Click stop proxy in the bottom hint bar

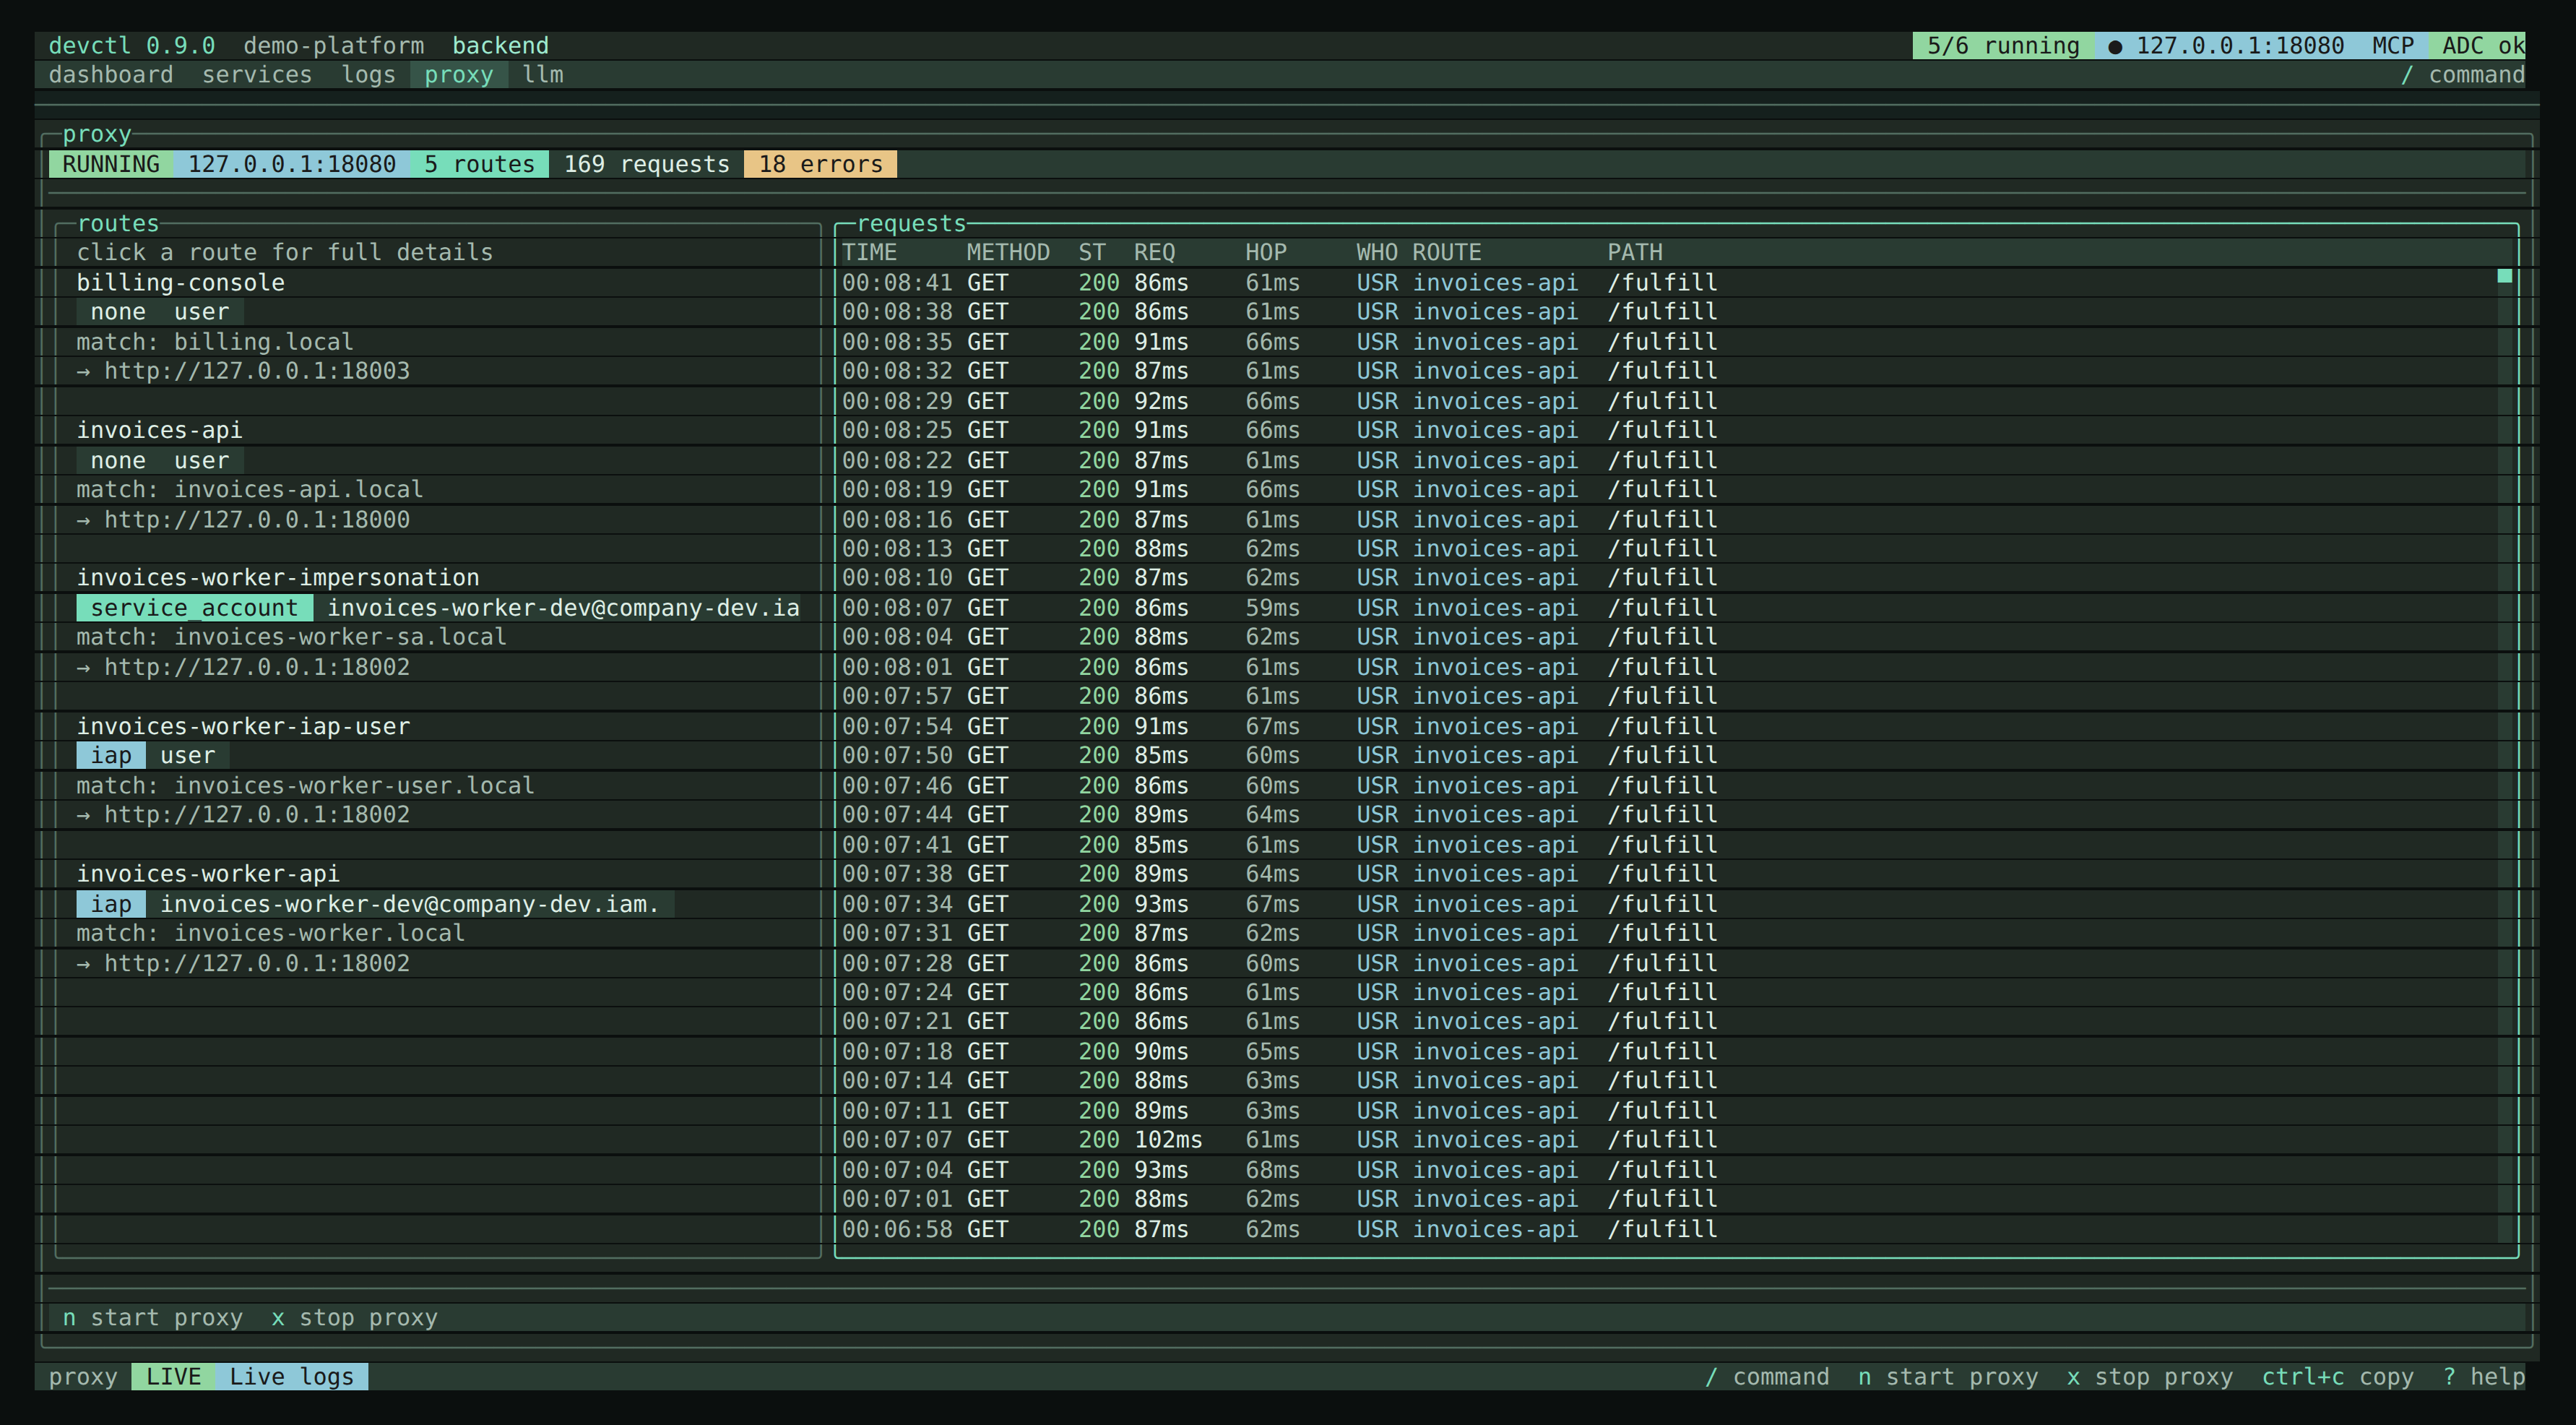[x=2149, y=1377]
